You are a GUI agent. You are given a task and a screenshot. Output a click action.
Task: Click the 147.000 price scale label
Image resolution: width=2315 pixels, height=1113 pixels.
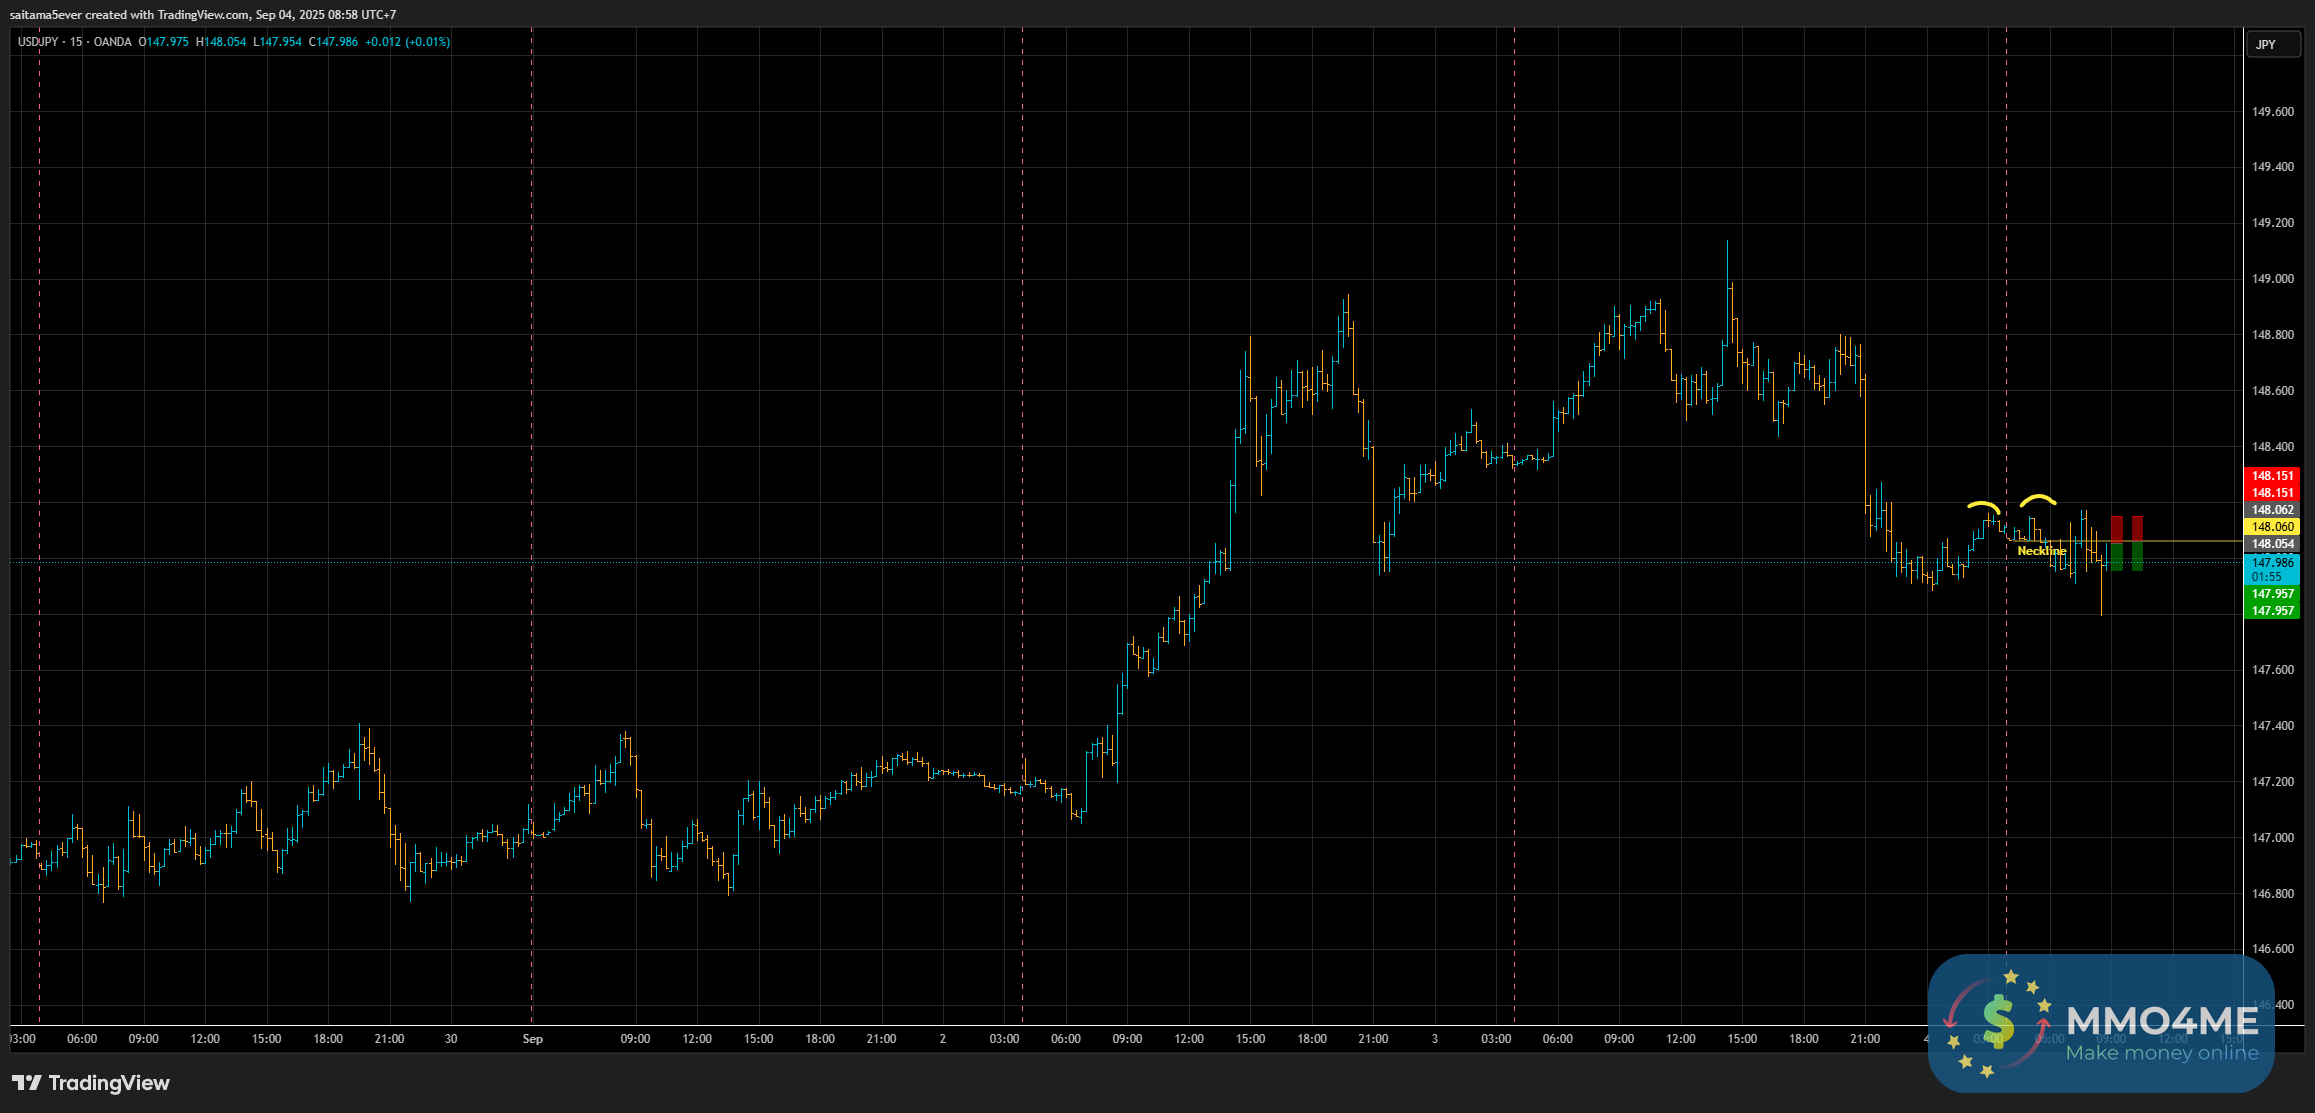(2272, 838)
